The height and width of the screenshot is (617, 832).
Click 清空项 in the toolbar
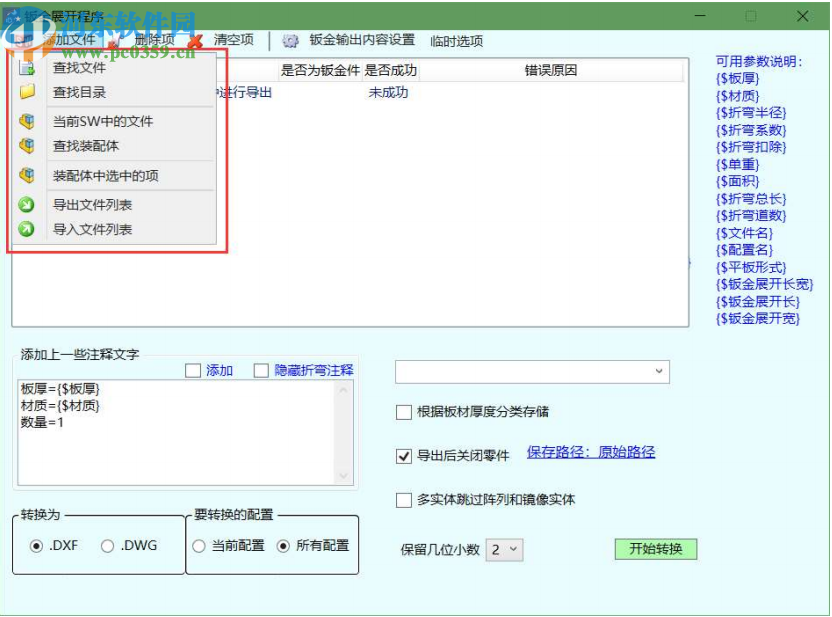[233, 40]
